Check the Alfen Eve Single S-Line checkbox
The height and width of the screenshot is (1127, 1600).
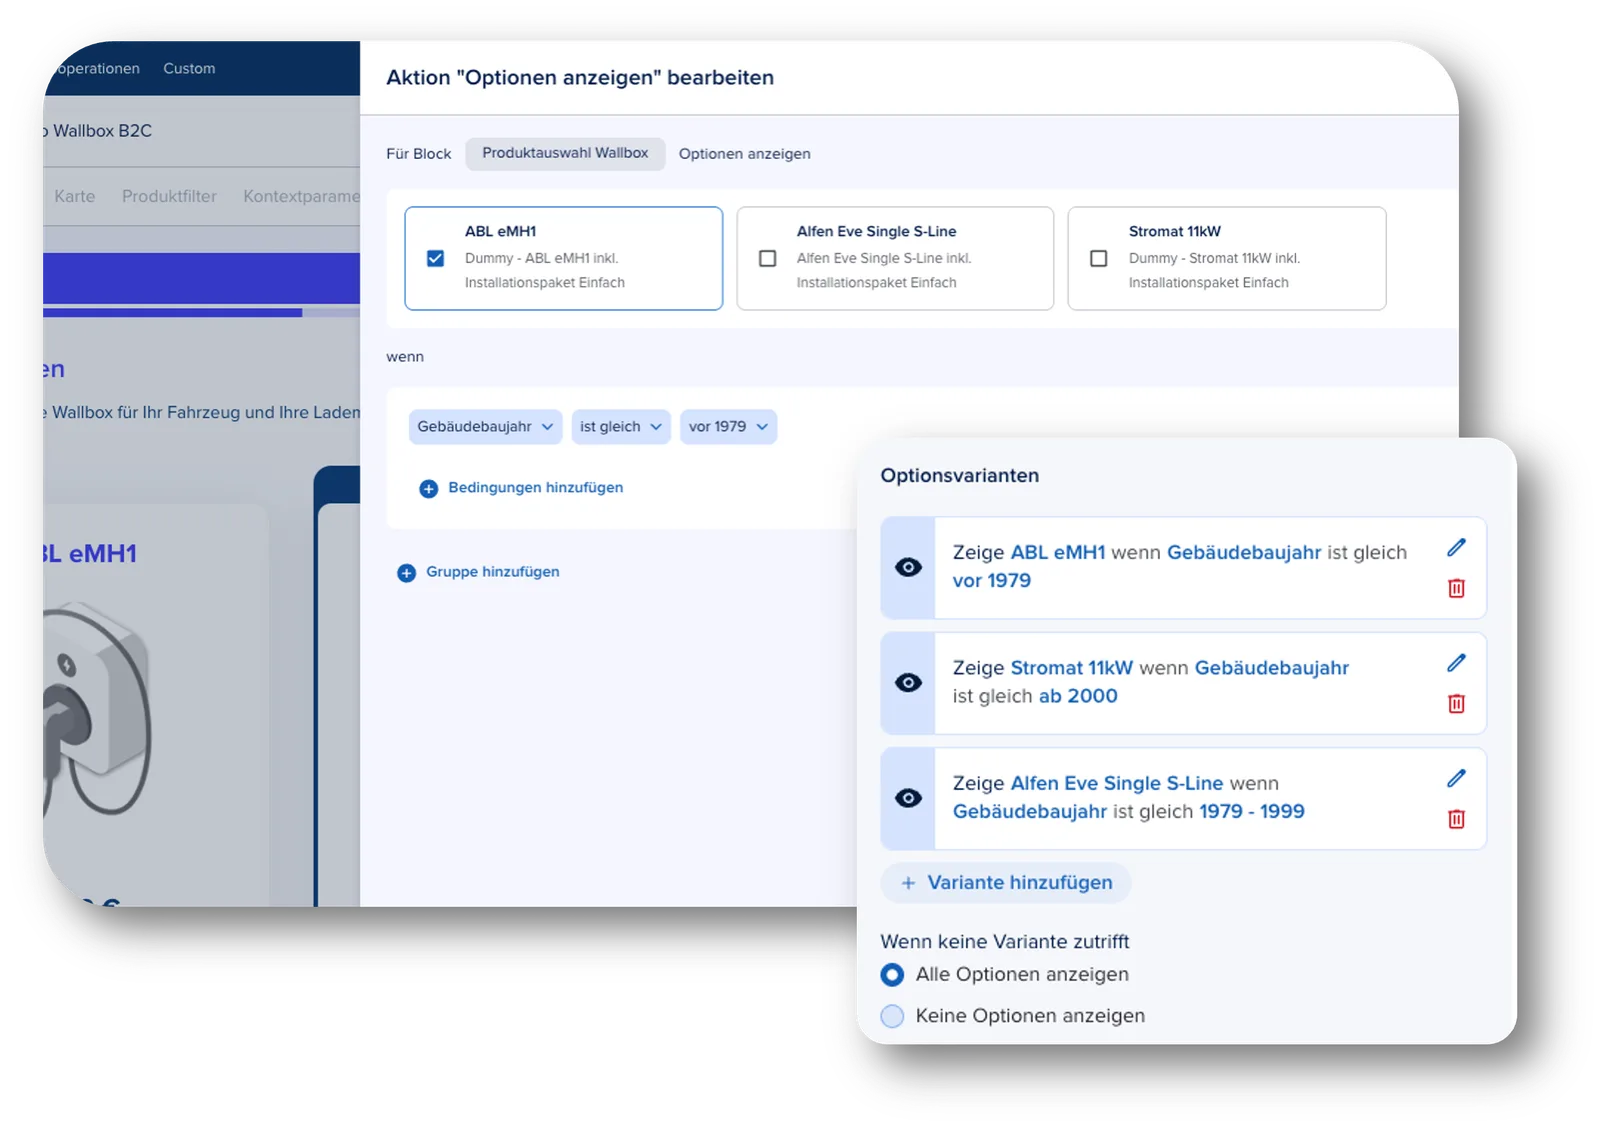pyautogui.click(x=767, y=258)
